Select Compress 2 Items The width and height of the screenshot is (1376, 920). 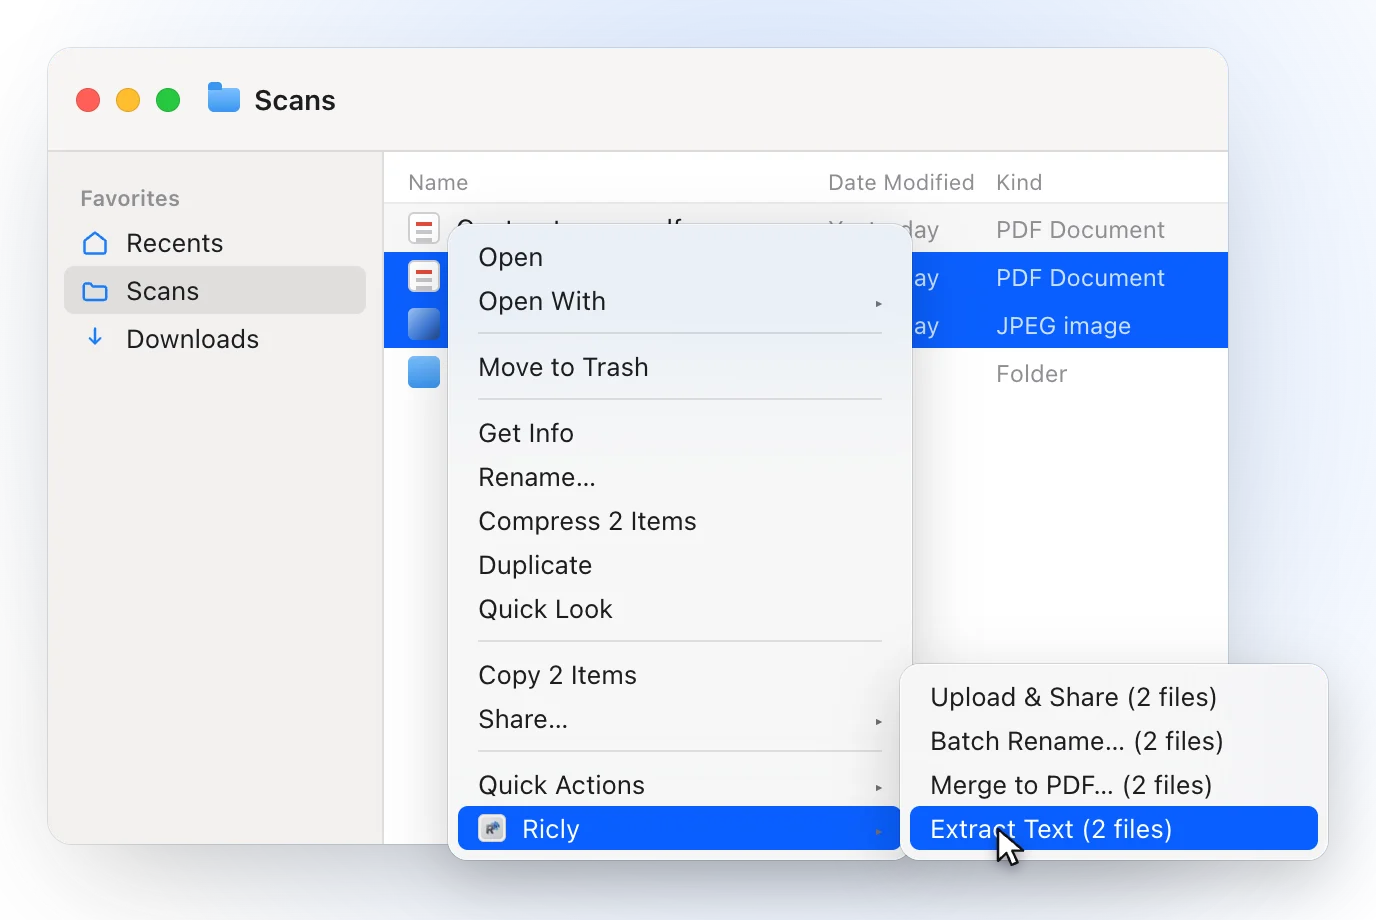680,521
